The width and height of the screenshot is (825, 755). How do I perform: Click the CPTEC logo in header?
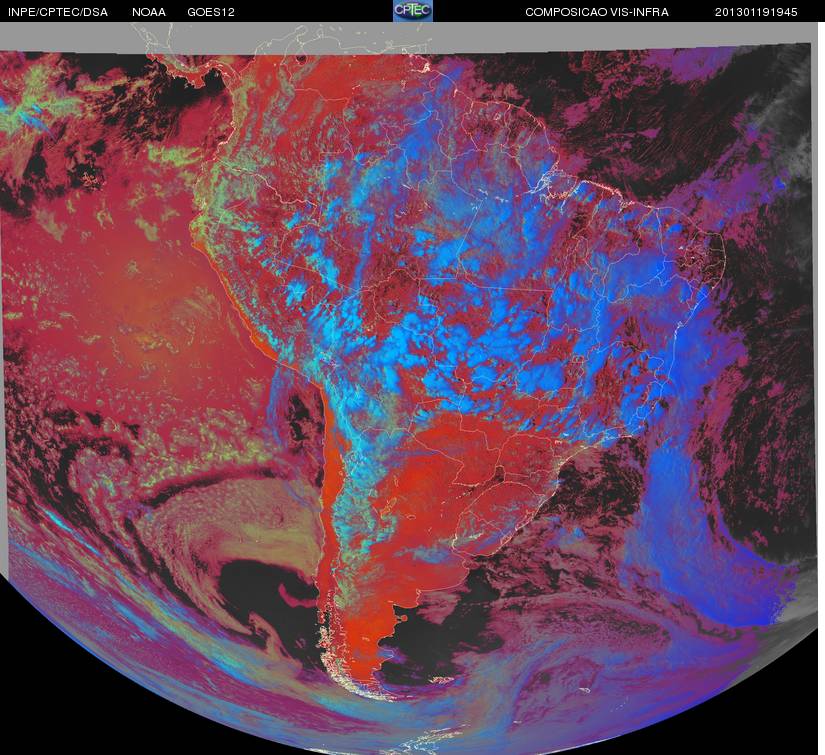tap(413, 11)
